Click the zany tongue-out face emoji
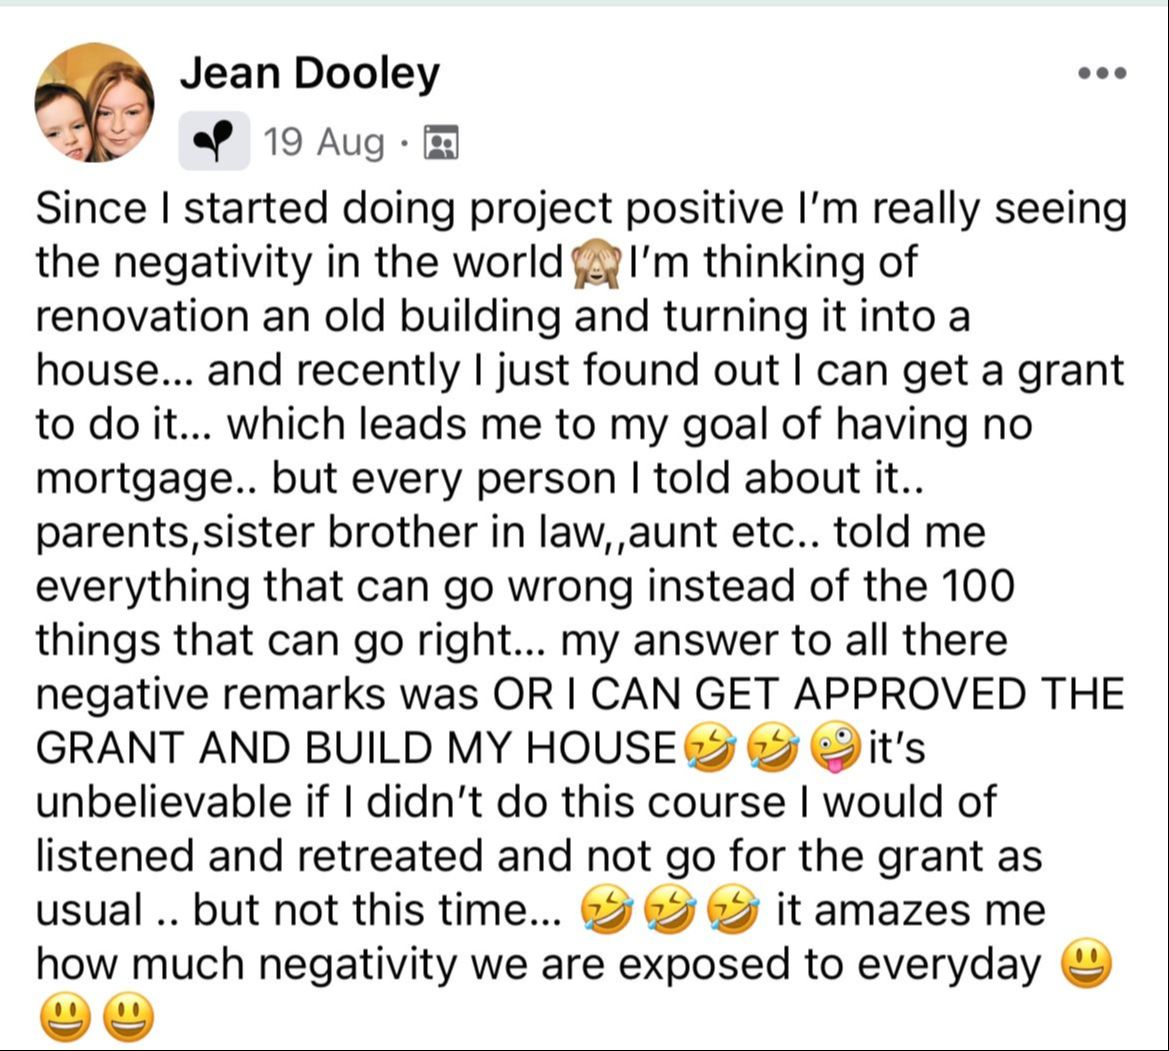Screen dimensions: 1169x1051 pyautogui.click(x=834, y=747)
